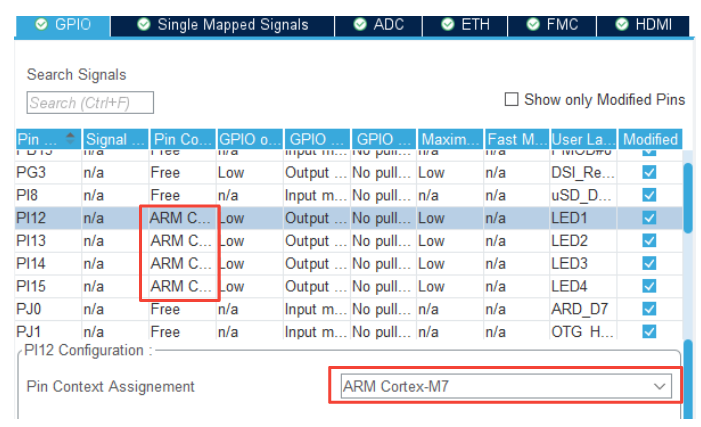Sort by Pin Name column header
The width and height of the screenshot is (701, 427).
pyautogui.click(x=40, y=139)
